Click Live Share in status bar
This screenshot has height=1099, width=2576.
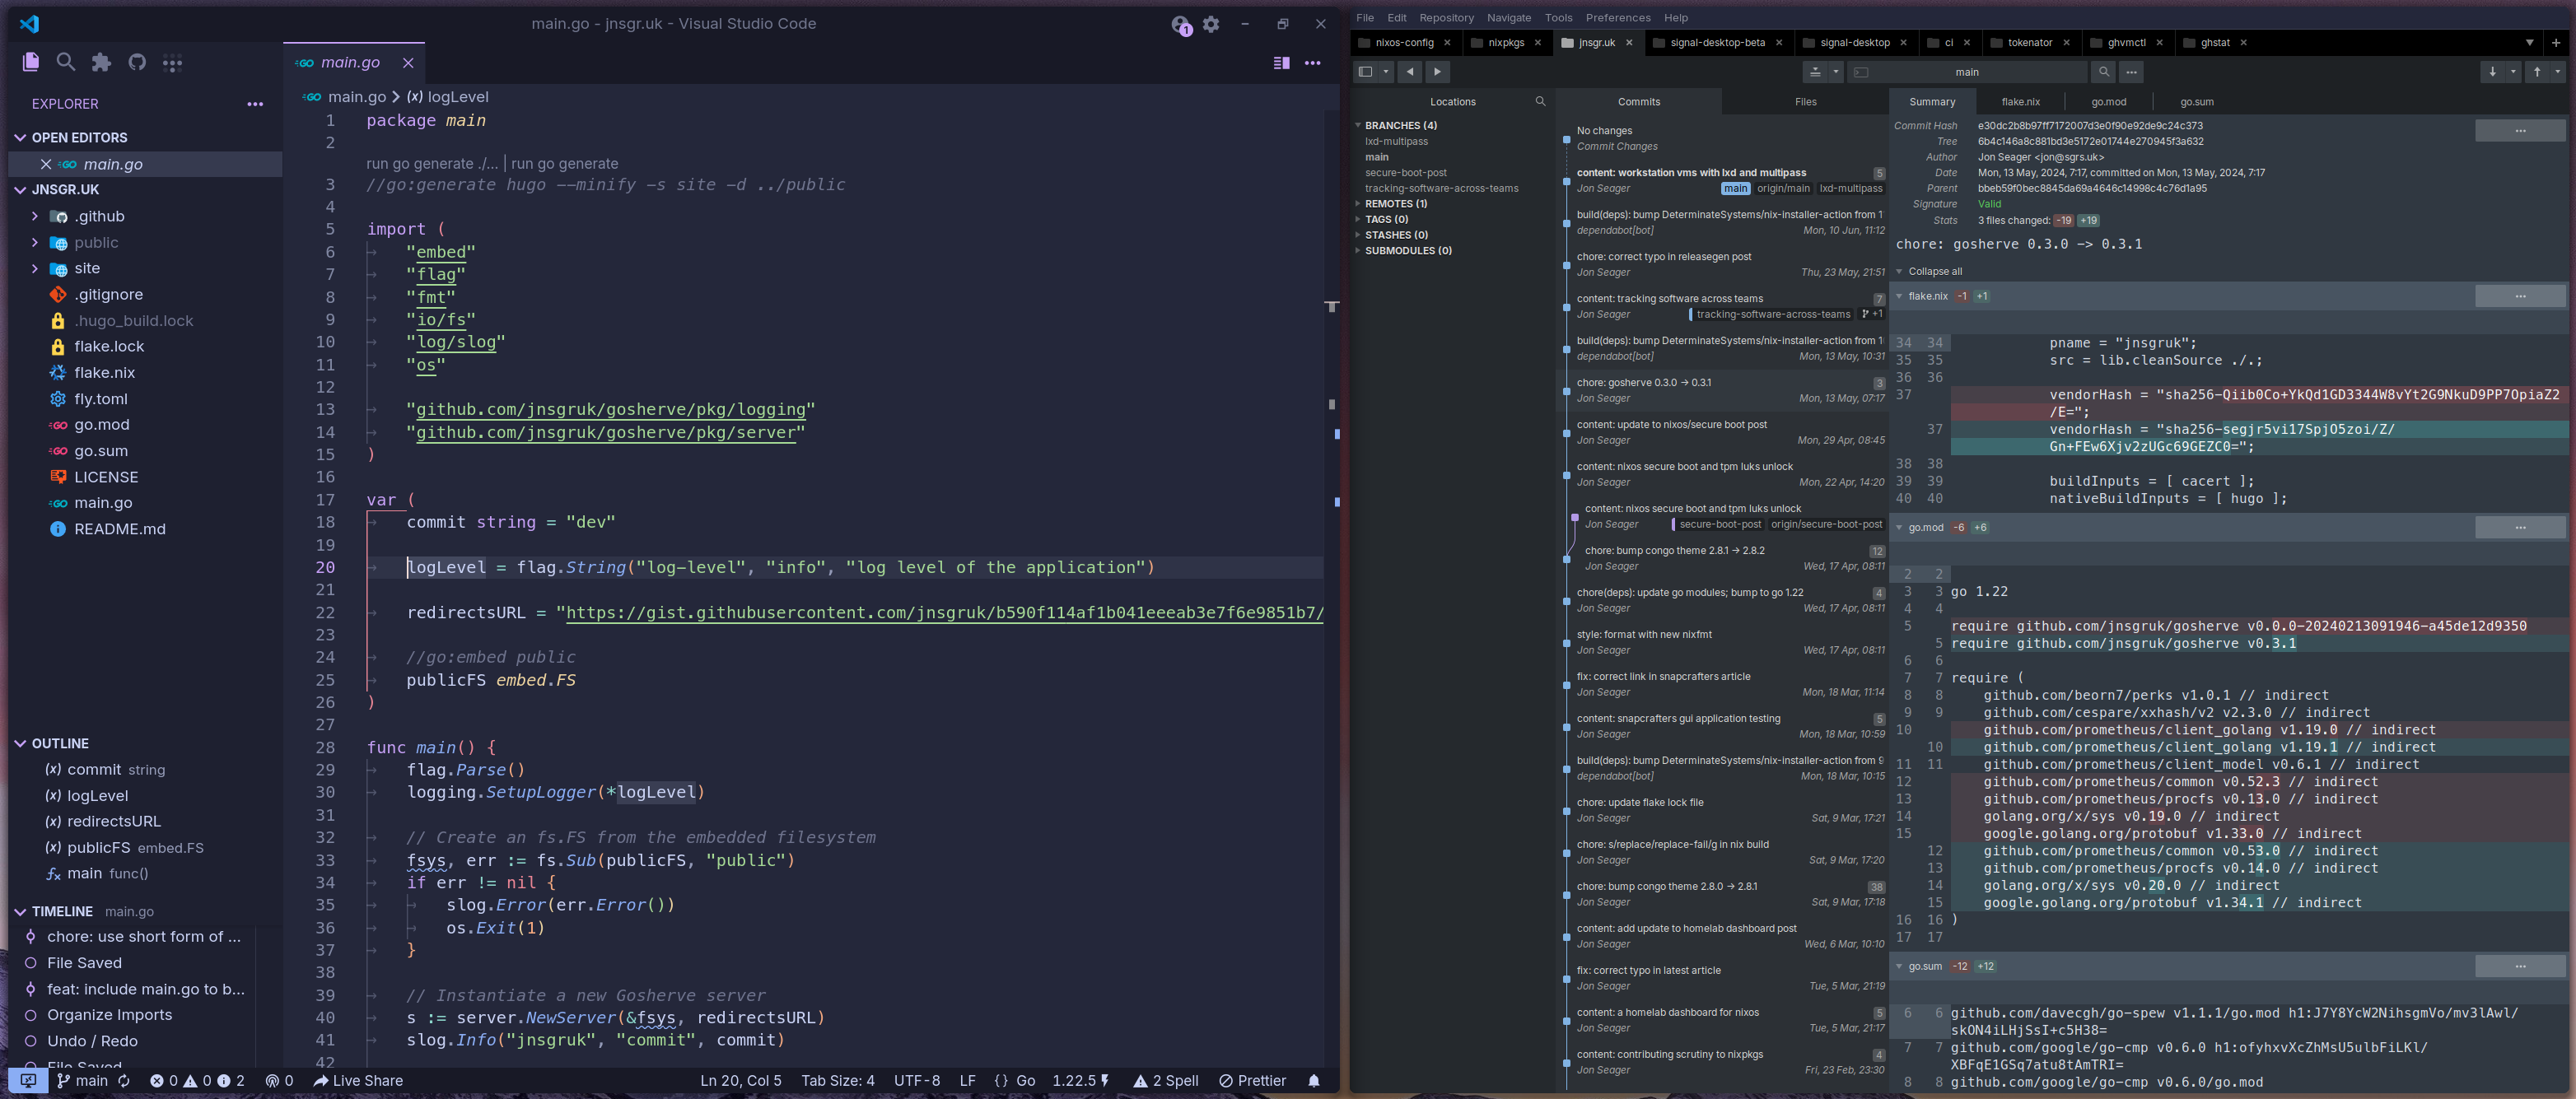[x=358, y=1080]
